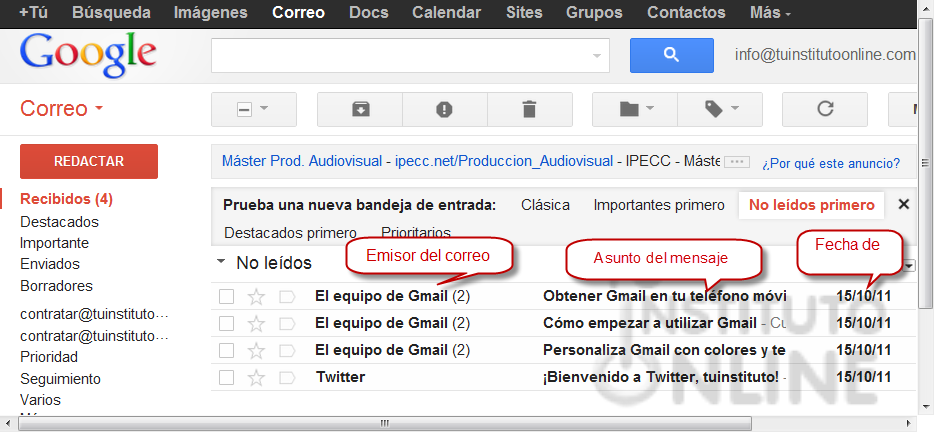Choose the No leídos primero inbox style
Viewport: 934px width, 432px height.
(812, 205)
